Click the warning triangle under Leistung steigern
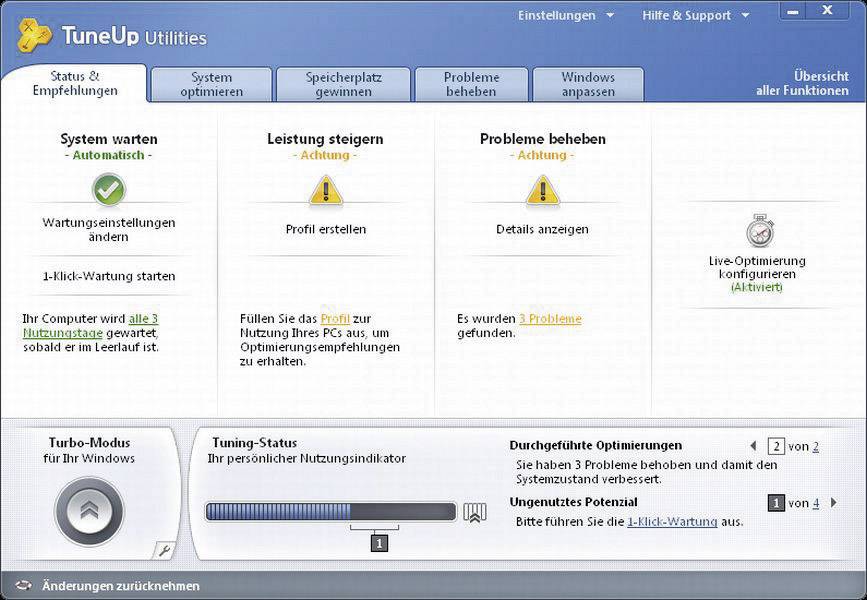Viewport: 867px width, 600px height. (326, 191)
